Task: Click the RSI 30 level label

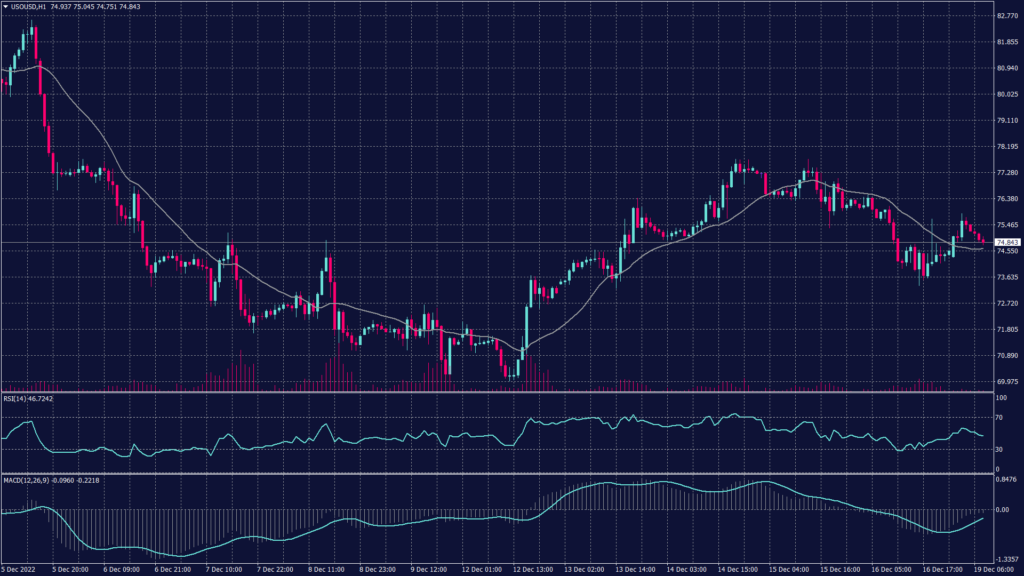Action: (999, 449)
